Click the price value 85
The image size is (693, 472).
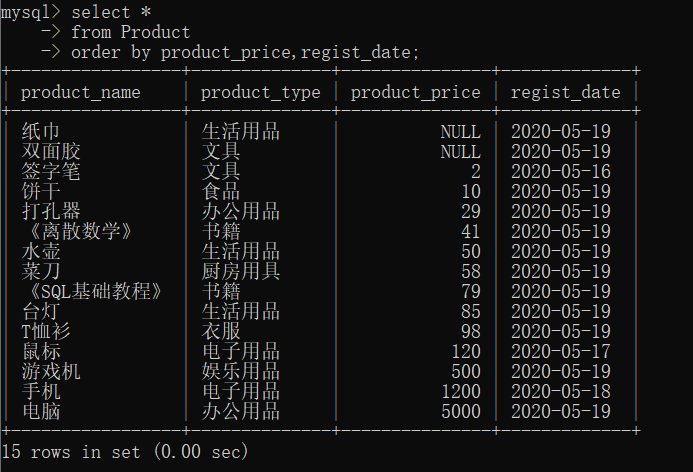(471, 311)
